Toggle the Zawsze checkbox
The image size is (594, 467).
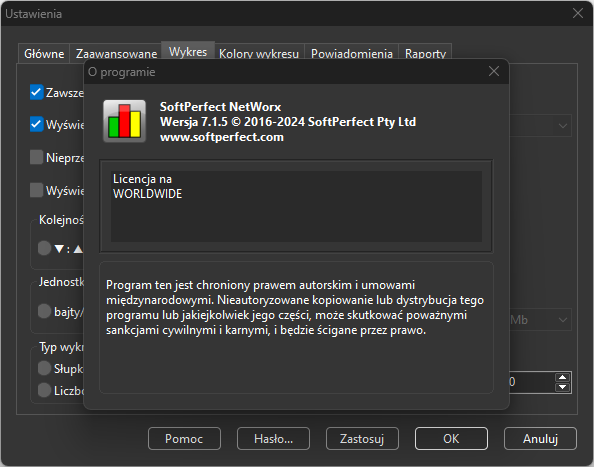pos(36,92)
